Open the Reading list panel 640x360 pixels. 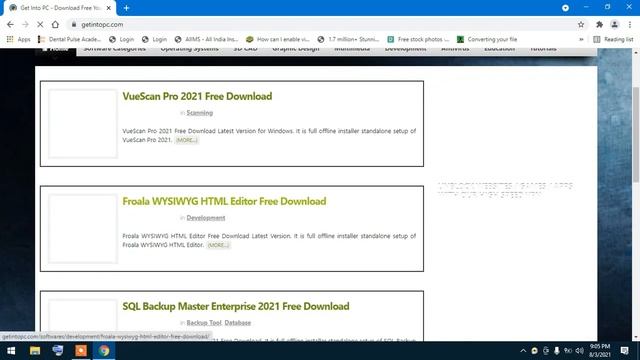[x=613, y=39]
